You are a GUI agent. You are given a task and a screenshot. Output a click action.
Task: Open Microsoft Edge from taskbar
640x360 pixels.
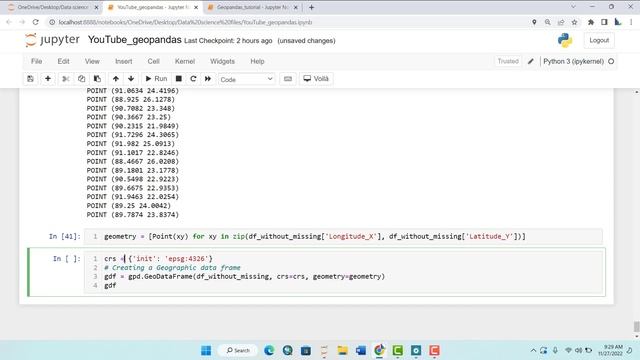point(269,350)
